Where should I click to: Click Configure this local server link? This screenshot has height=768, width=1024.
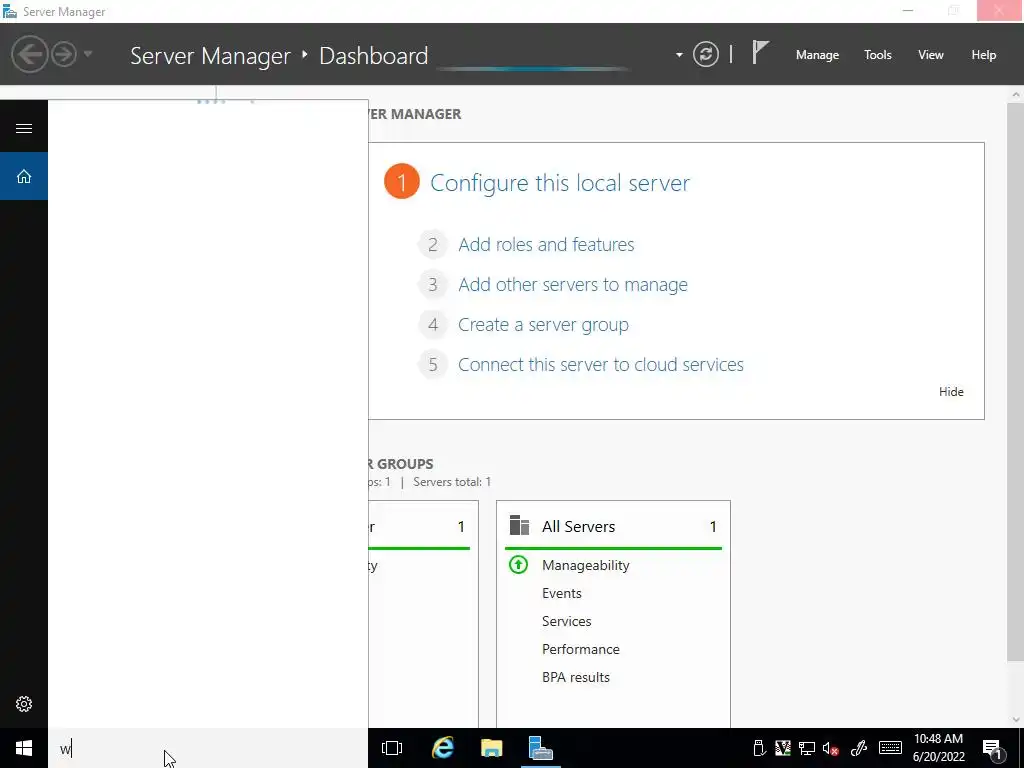point(560,183)
